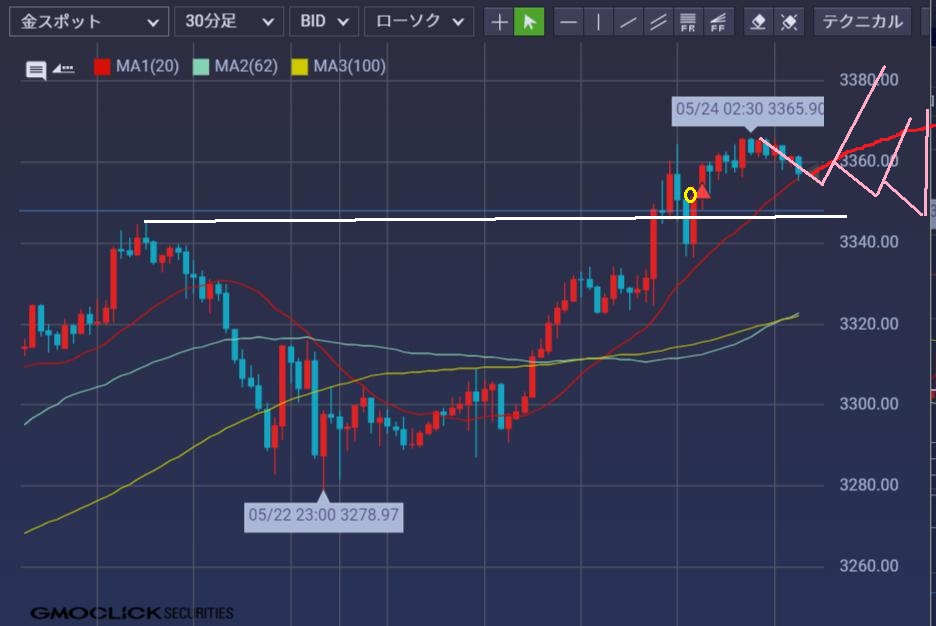Click the MA2(62) legend label
This screenshot has height=626, width=936.
pos(246,66)
